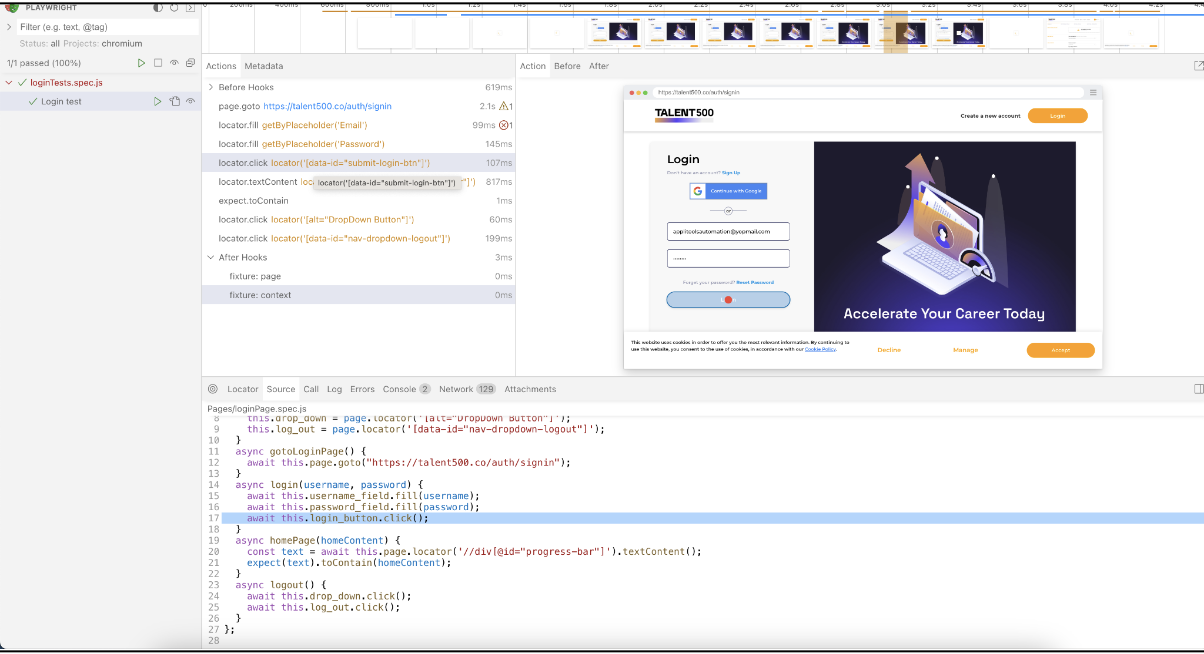1204x654 pixels.
Task: Click the stop tests square icon
Action: 157,63
